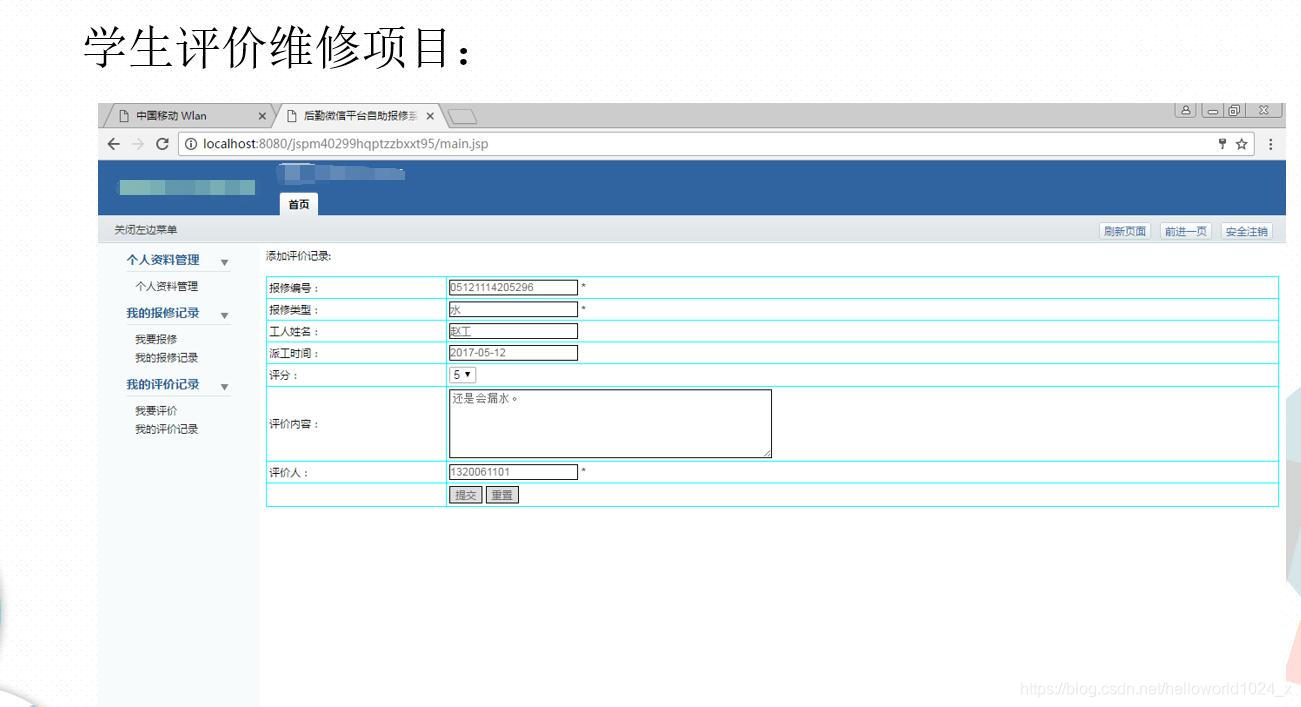Reload the page with refresh icon
This screenshot has width=1301, height=707.
162,144
